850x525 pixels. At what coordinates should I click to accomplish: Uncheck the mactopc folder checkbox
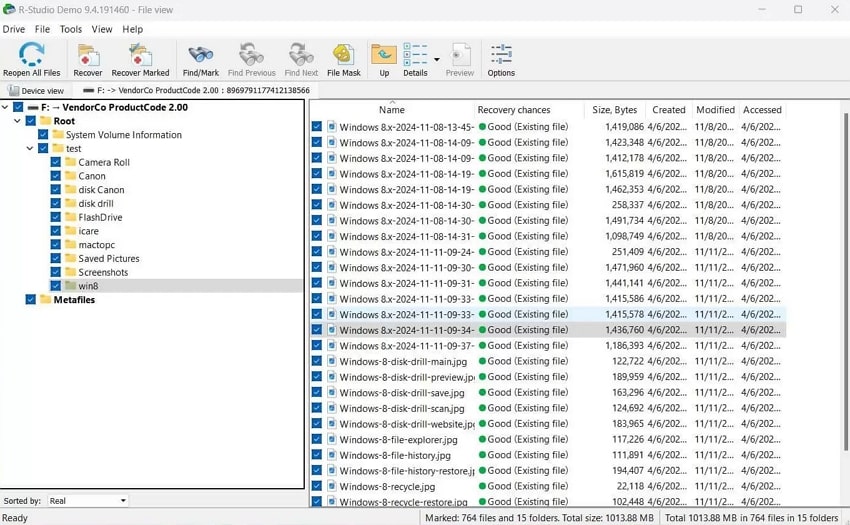pos(55,244)
